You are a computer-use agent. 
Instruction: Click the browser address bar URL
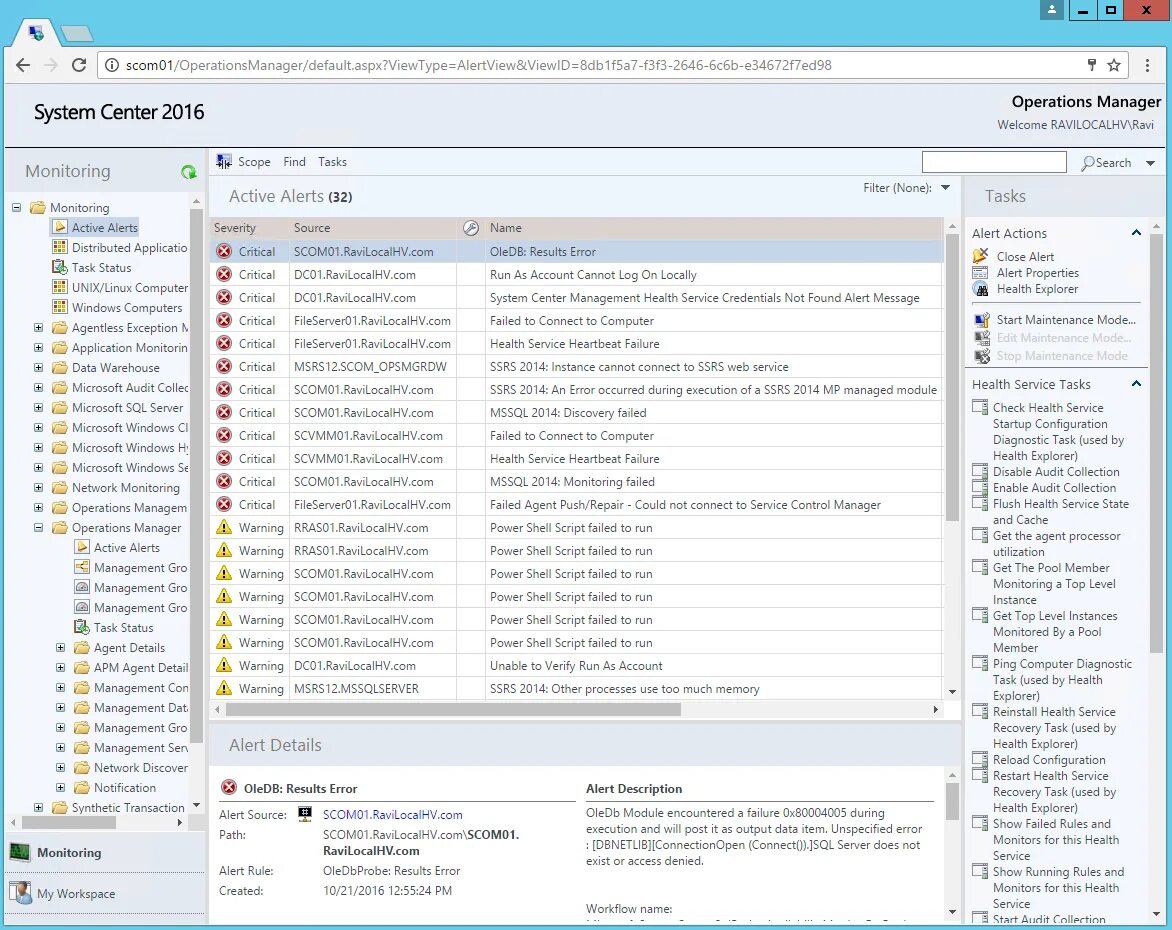pos(478,65)
